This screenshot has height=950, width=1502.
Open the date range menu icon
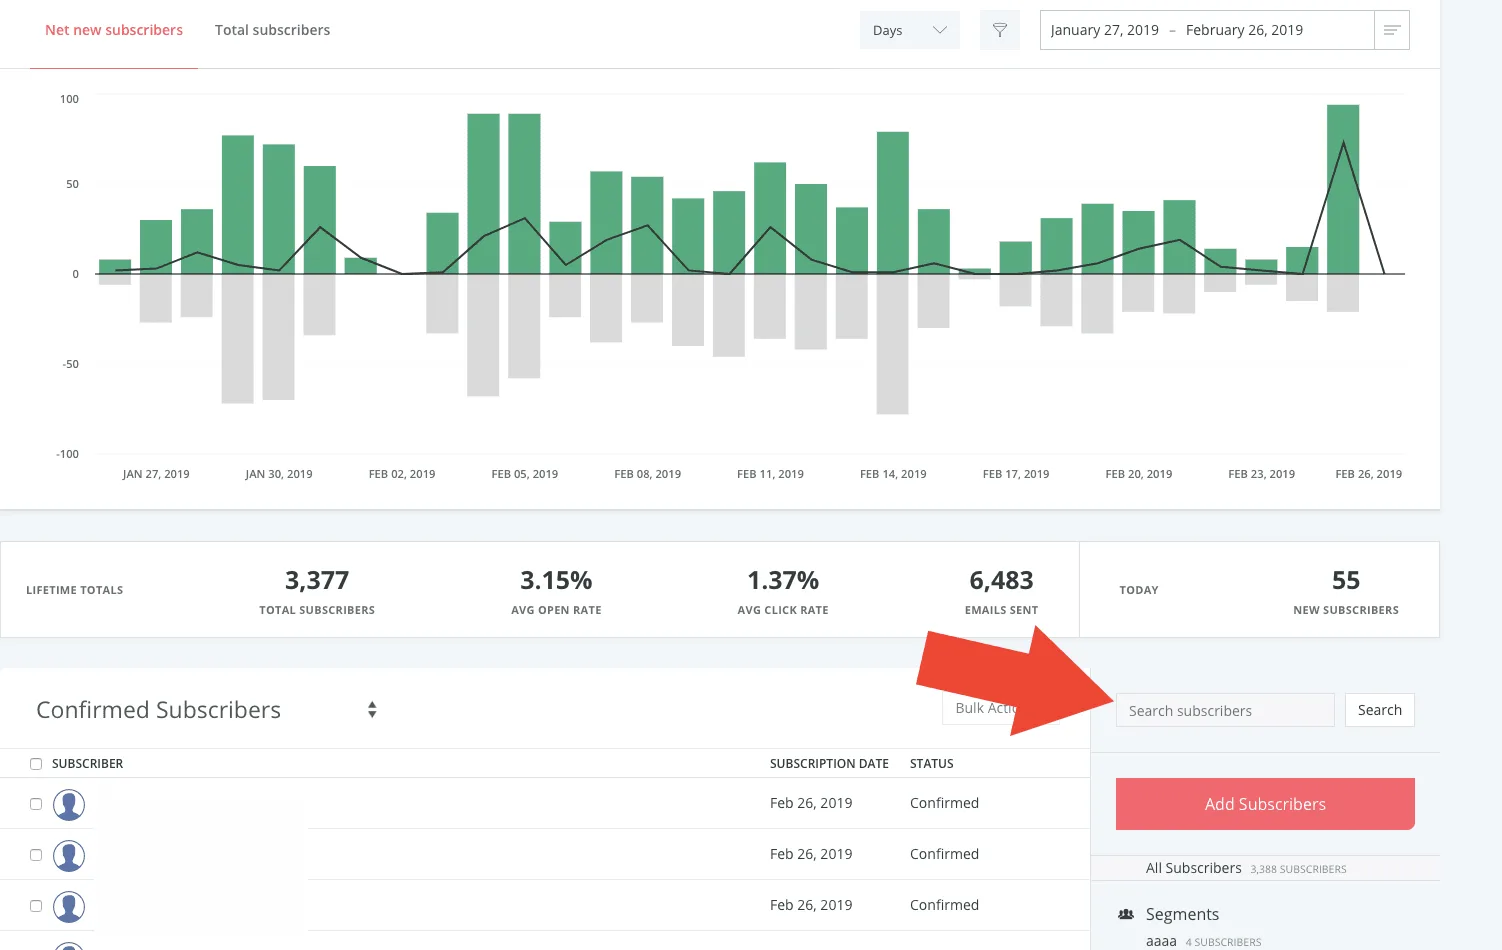click(1391, 30)
